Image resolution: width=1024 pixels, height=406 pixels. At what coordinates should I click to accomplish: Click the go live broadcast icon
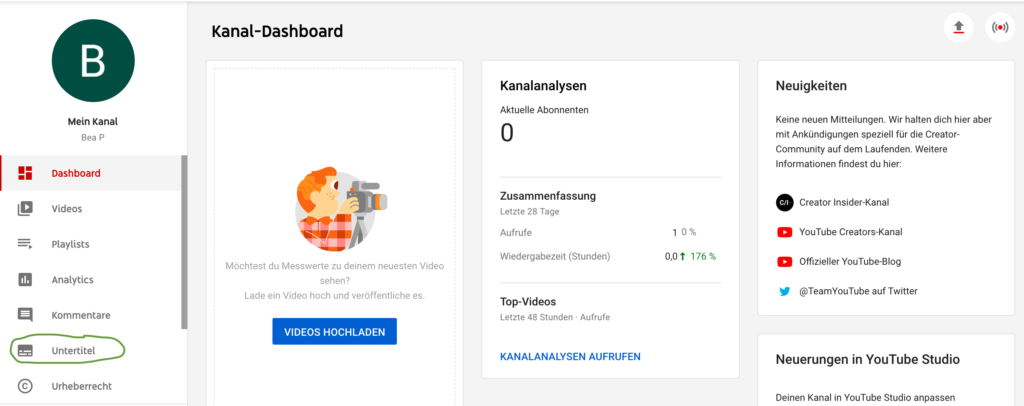(999, 27)
